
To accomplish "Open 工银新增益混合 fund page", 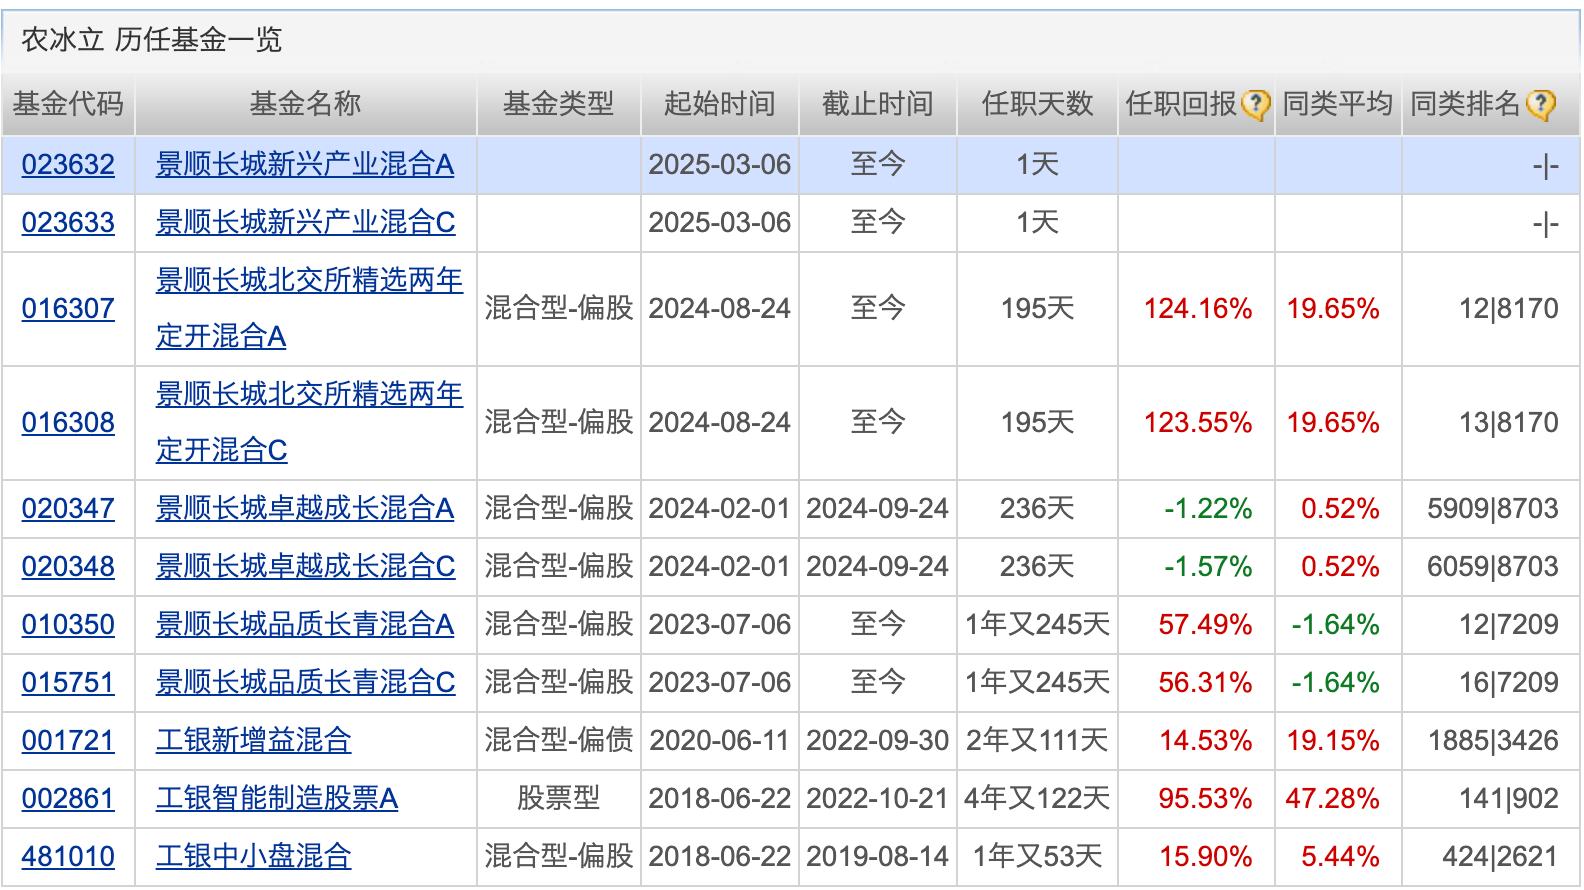I will coord(254,740).
